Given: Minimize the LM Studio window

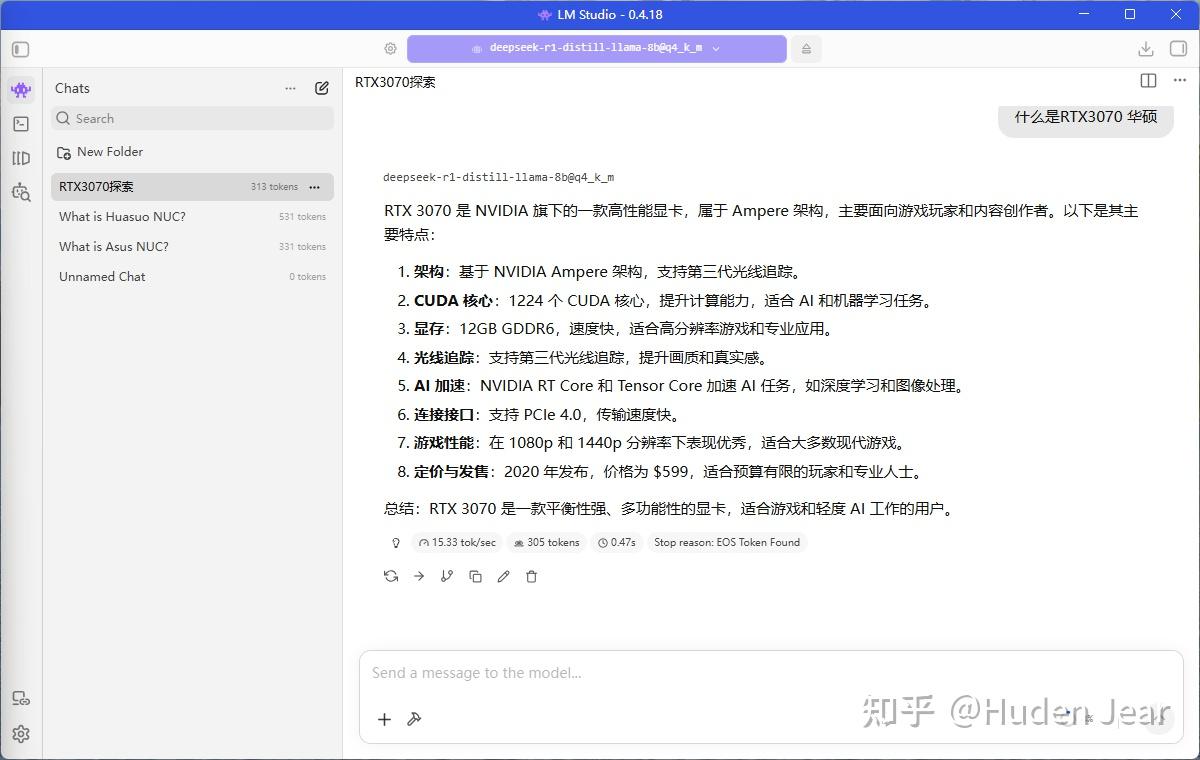Looking at the screenshot, I should [1085, 14].
